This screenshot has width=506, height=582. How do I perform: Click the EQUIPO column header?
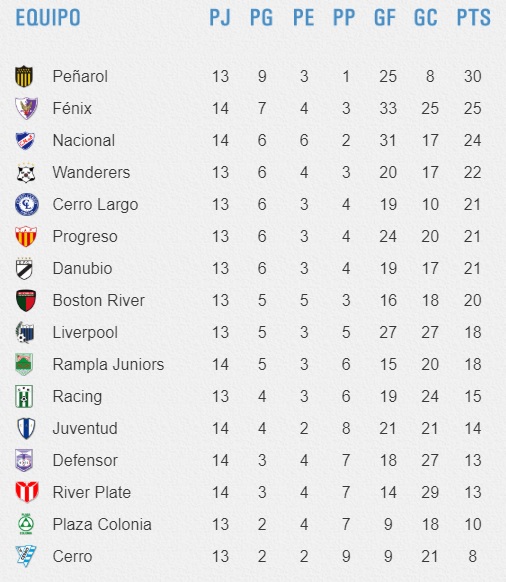point(48,17)
